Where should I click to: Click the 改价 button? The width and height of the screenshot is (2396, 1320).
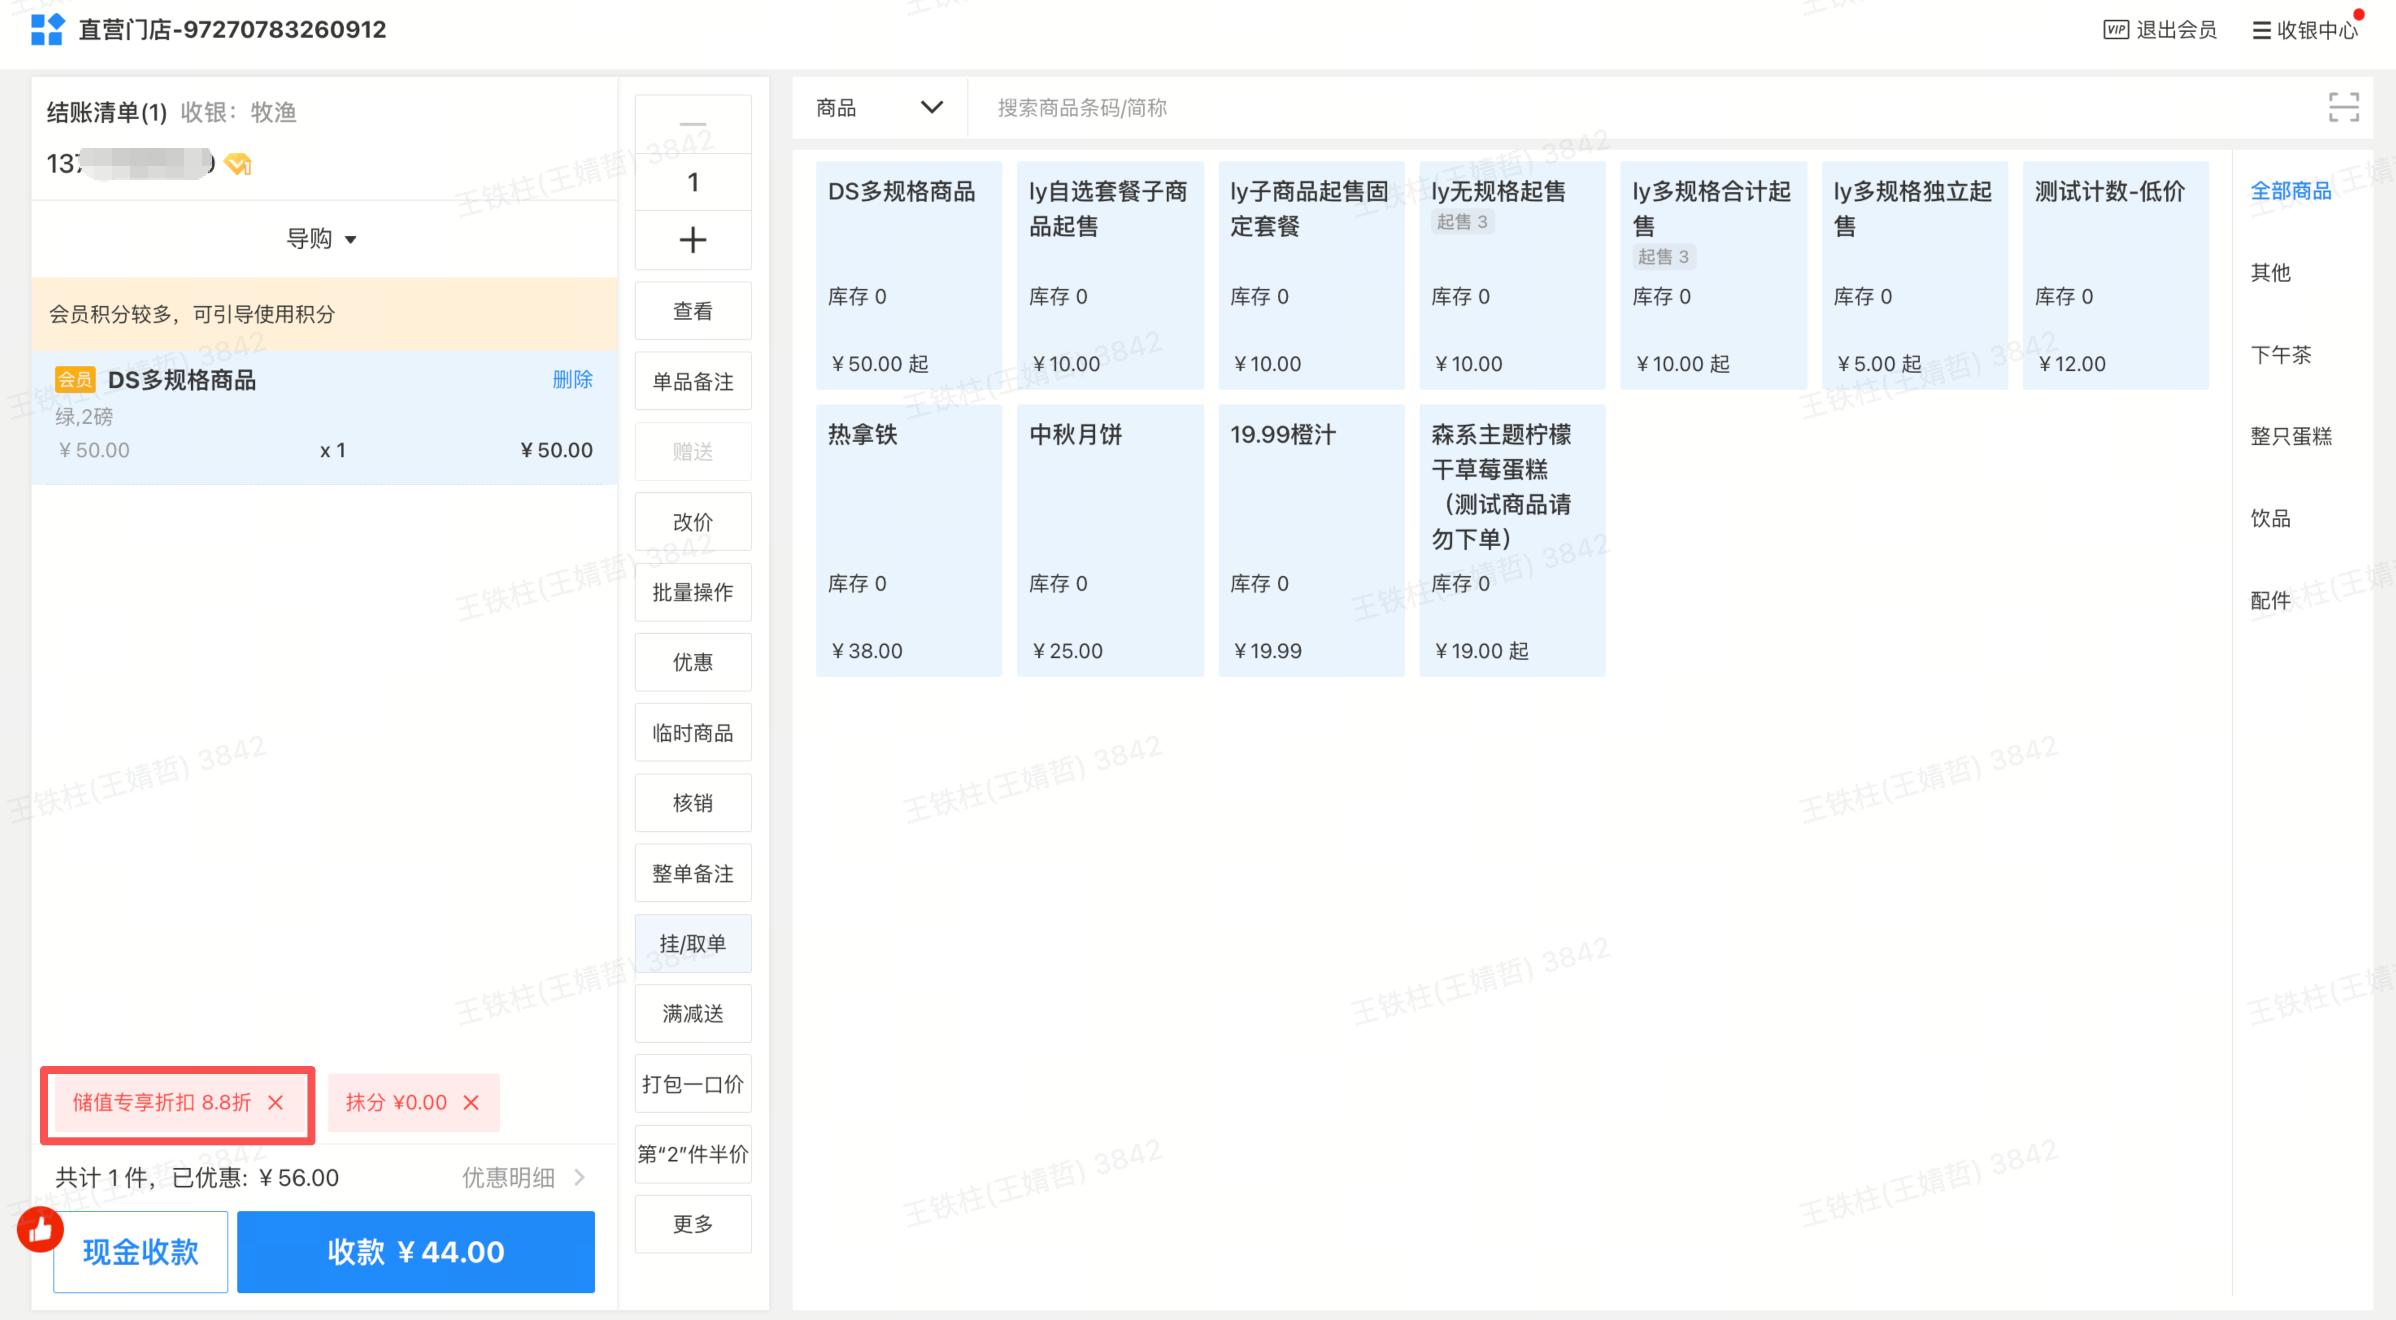coord(693,522)
